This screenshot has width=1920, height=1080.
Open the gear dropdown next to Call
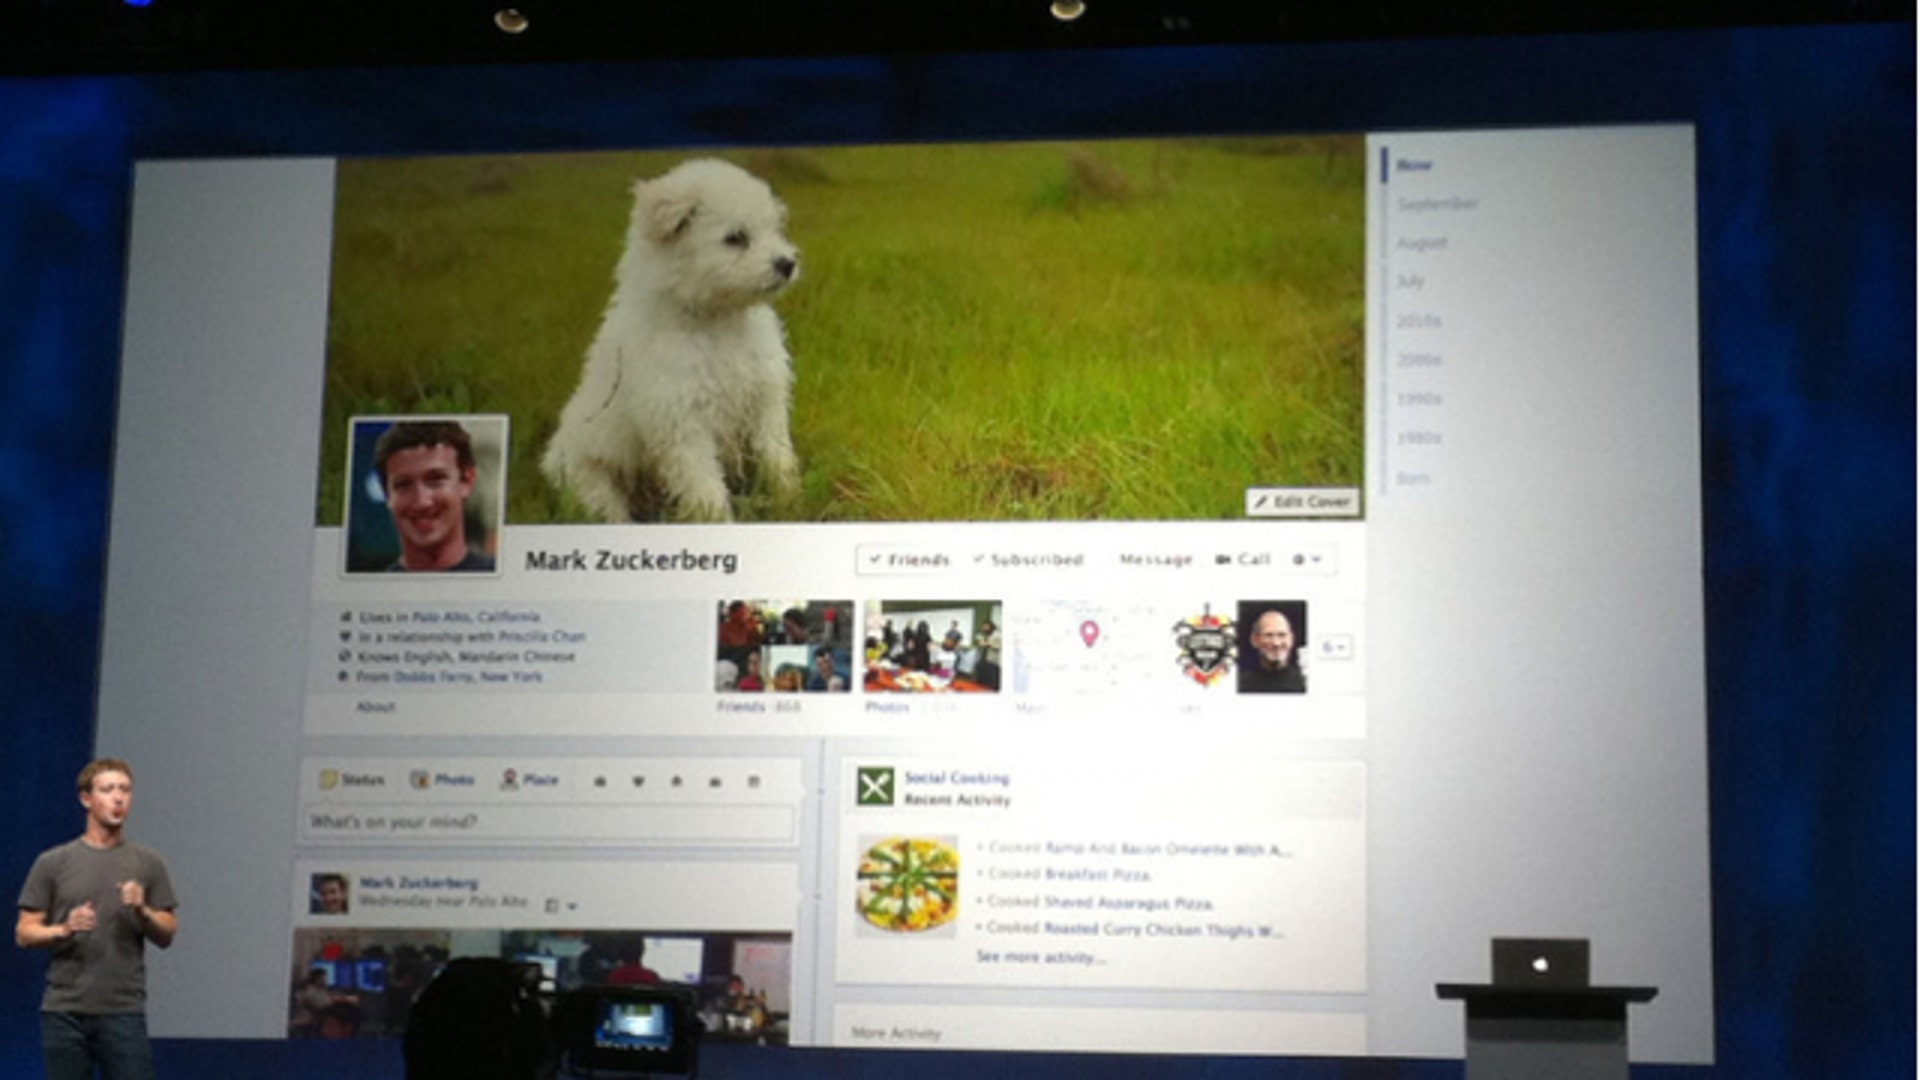click(x=1305, y=560)
